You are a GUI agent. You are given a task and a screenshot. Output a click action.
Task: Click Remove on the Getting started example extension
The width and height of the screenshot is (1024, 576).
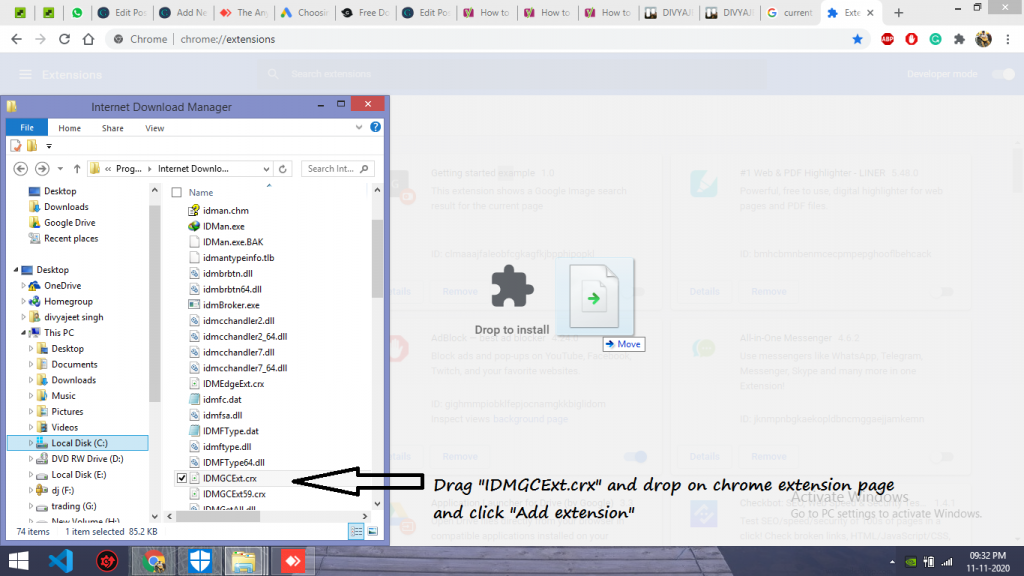460,291
